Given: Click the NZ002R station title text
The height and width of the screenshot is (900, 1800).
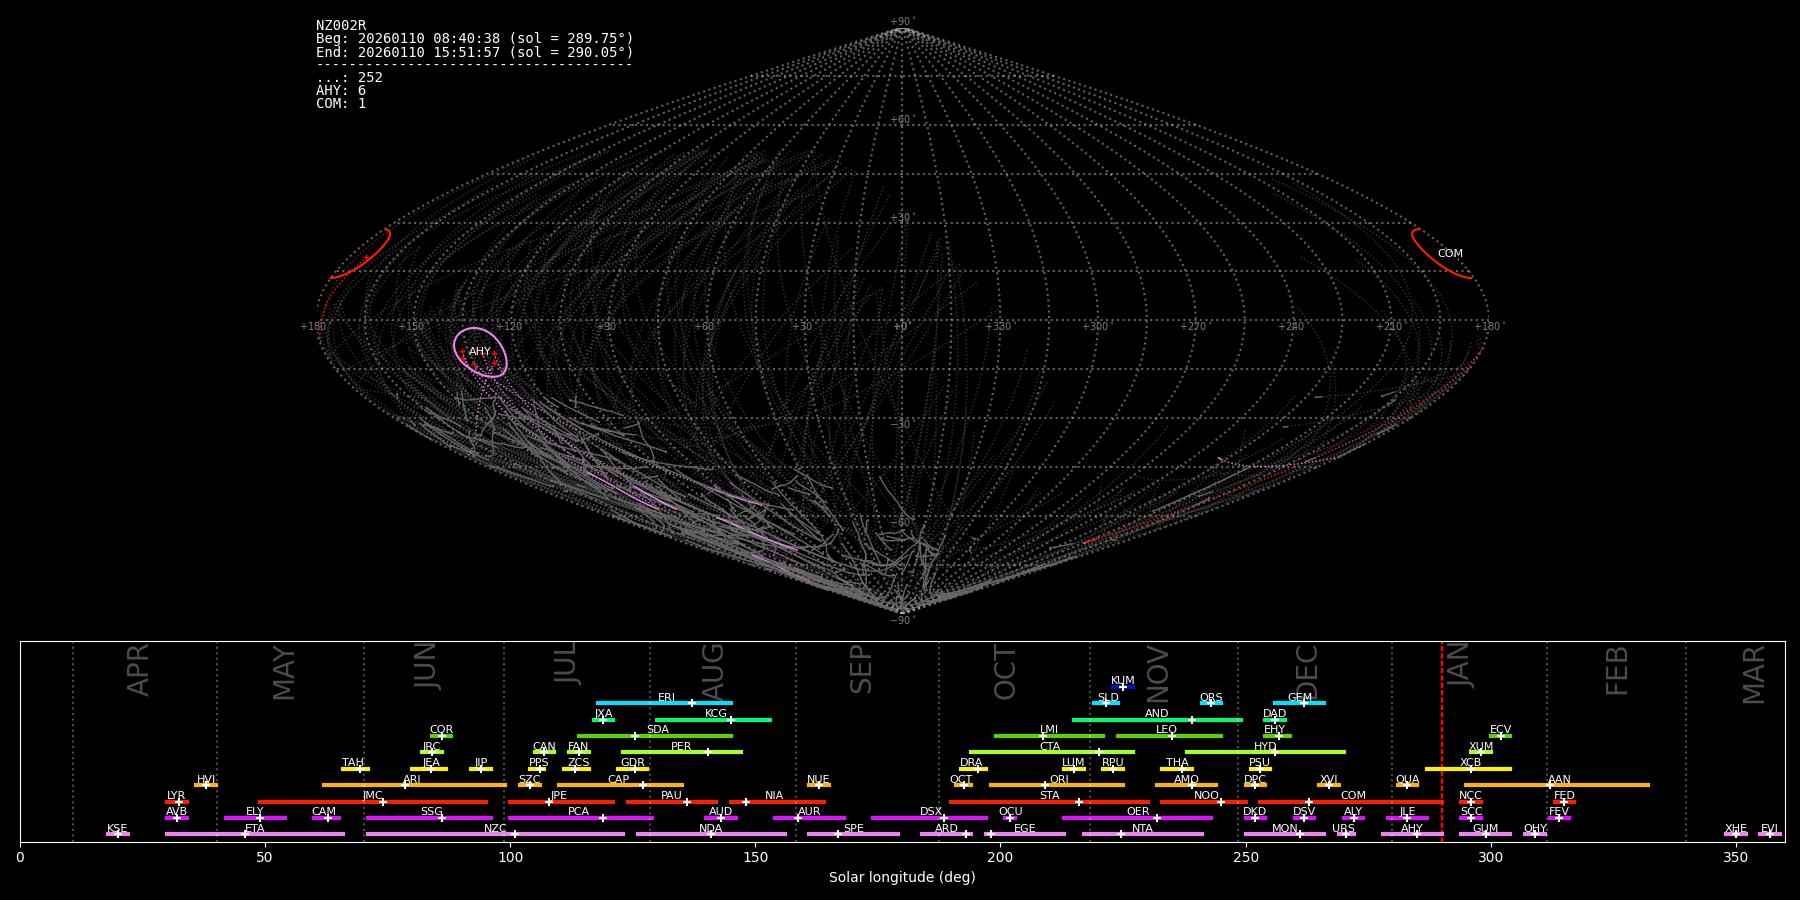Looking at the screenshot, I should tap(341, 26).
